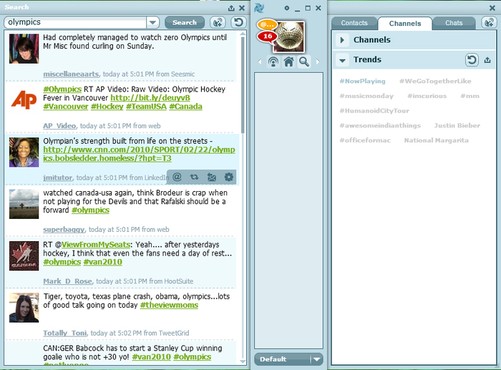The width and height of the screenshot is (501, 370).
Task: Click the right navigation arrow beside magnifier icon
Action: tap(317, 62)
